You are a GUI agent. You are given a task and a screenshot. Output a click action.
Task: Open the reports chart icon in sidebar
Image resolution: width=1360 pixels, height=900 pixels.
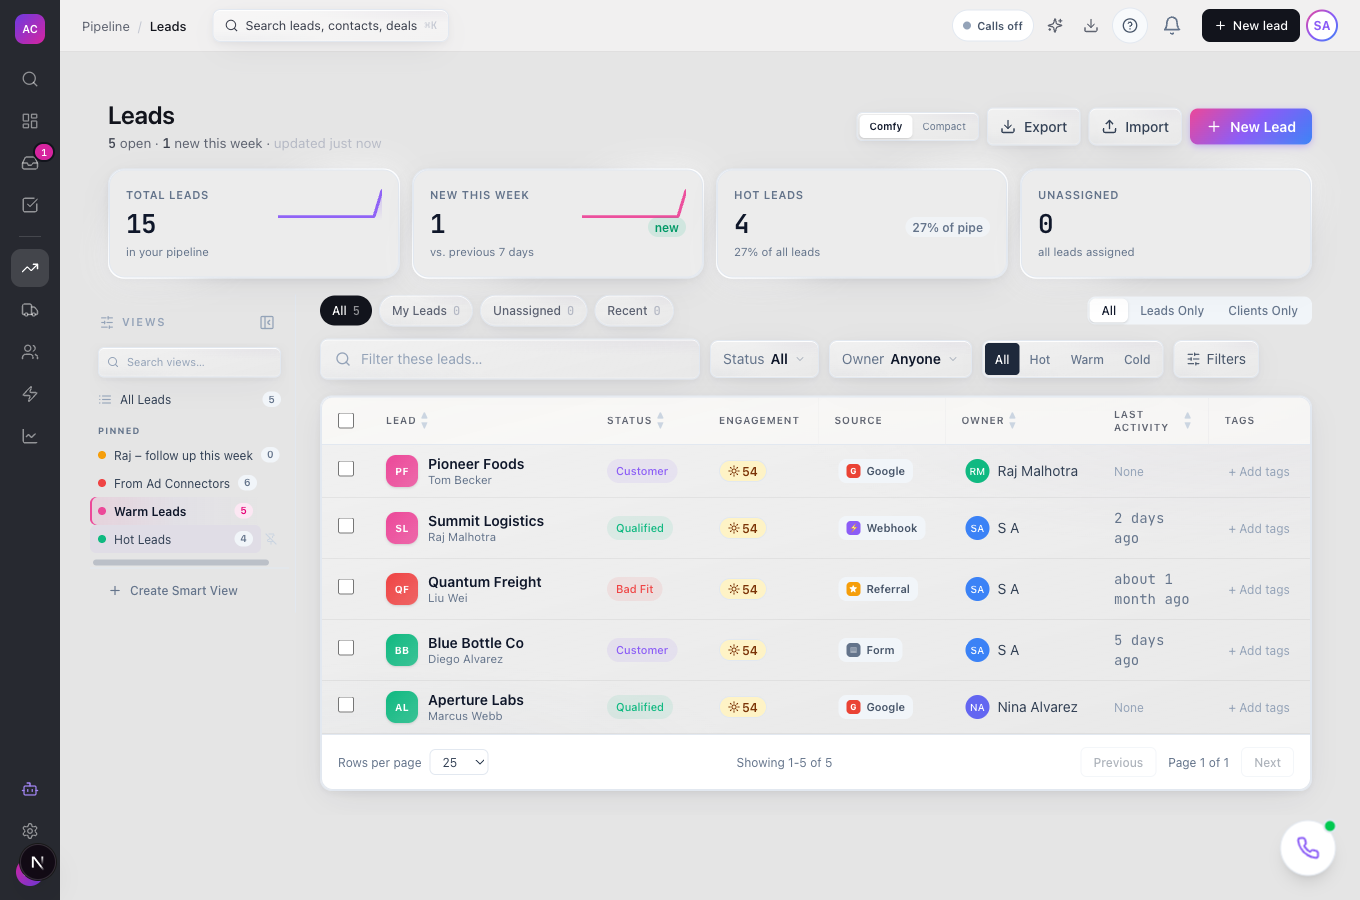pos(30,436)
